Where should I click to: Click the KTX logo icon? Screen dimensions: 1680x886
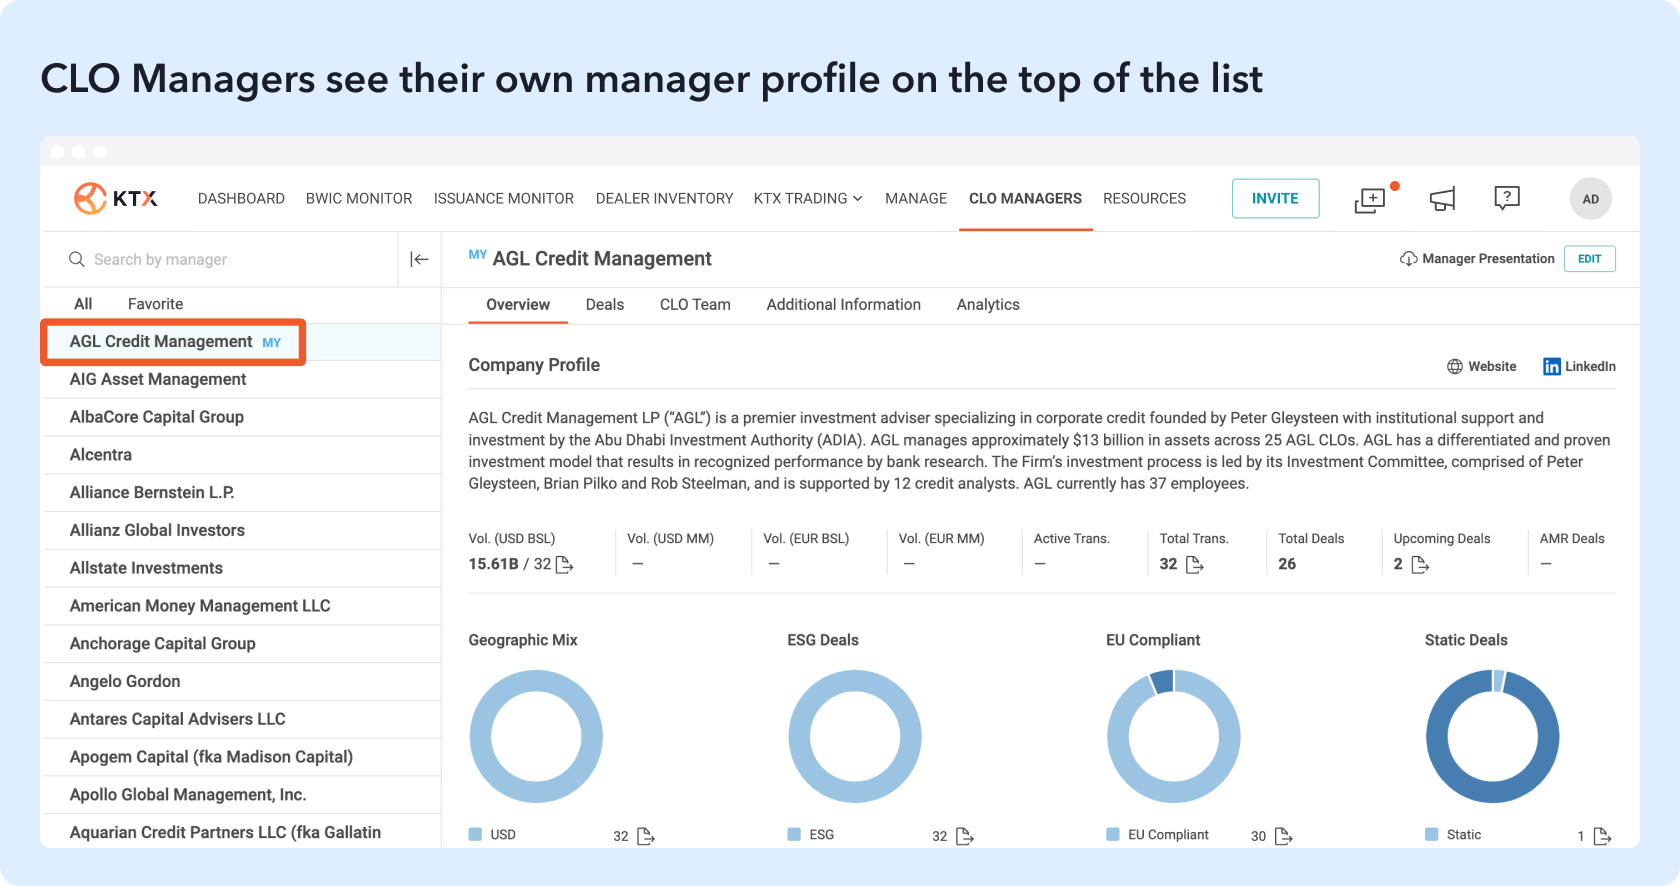point(91,198)
